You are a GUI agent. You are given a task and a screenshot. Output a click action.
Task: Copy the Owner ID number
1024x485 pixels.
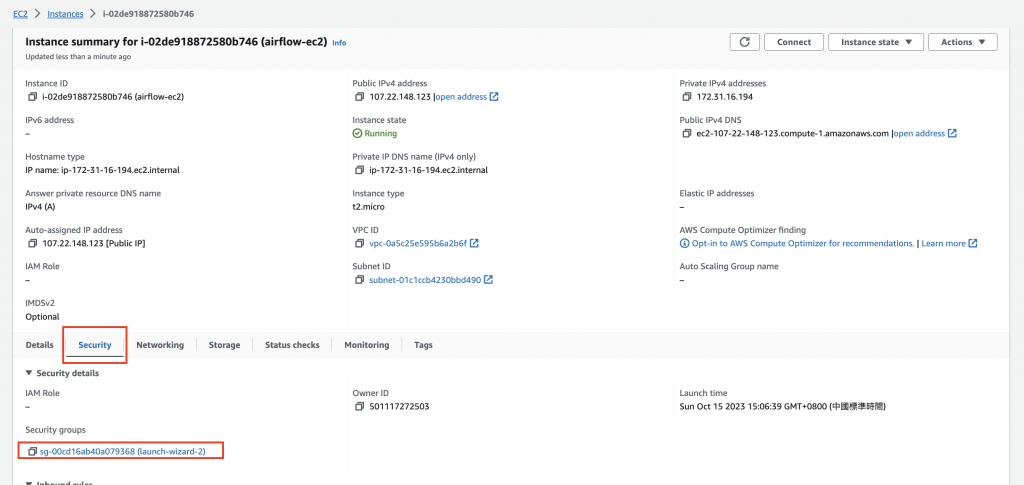[x=360, y=407]
